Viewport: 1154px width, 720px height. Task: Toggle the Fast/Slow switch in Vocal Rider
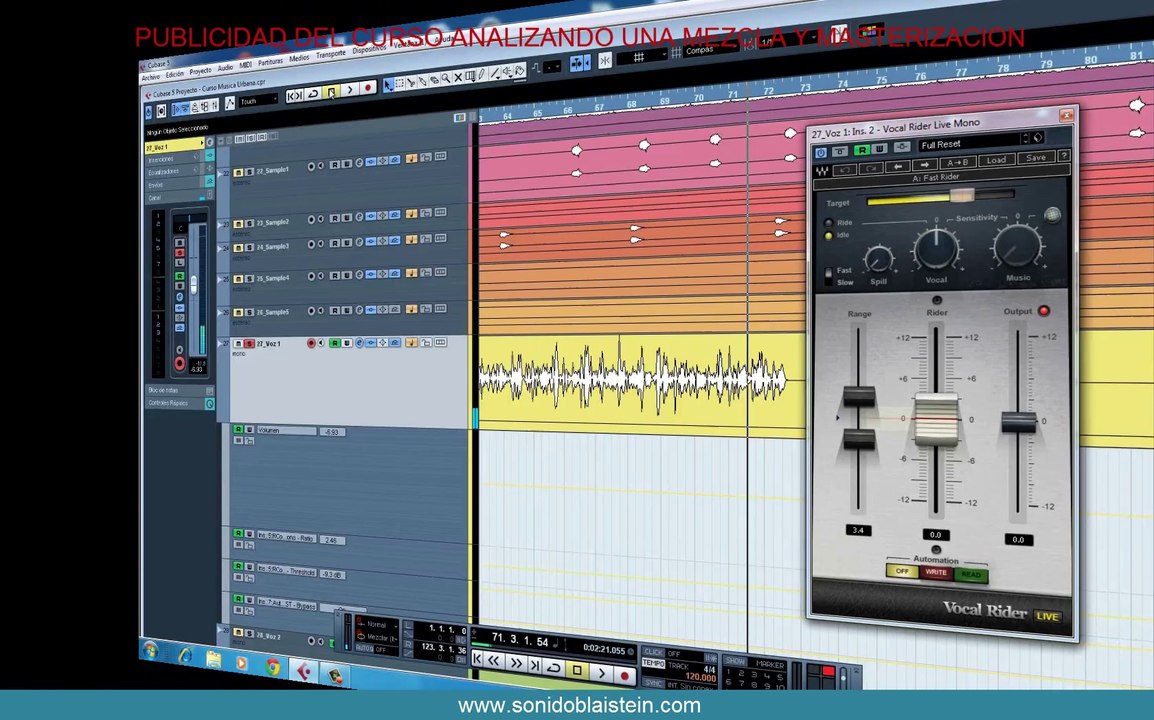click(828, 275)
